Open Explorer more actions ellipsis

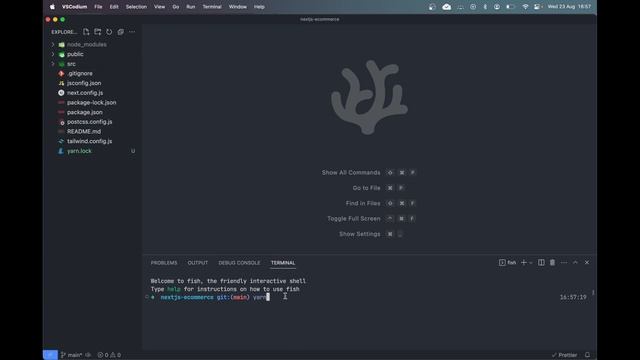(x=132, y=32)
